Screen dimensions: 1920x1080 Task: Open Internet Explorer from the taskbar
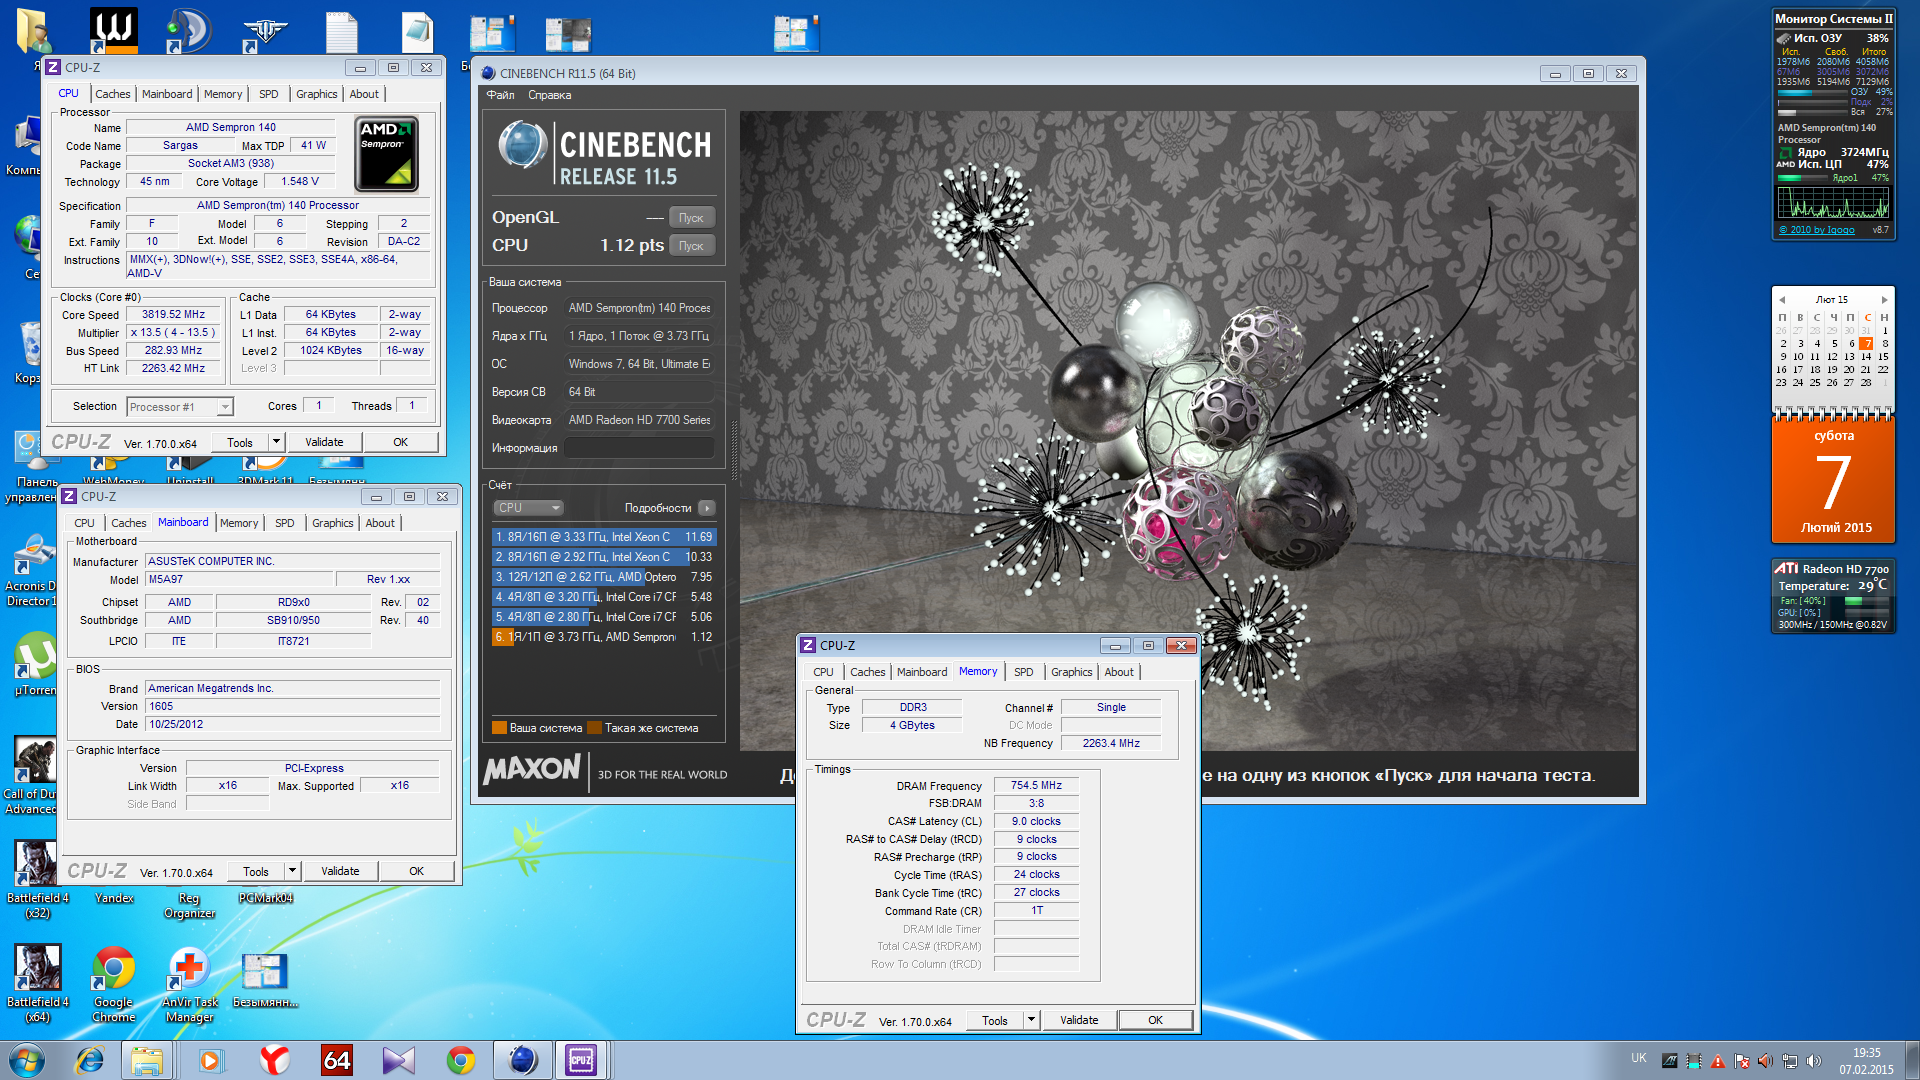click(90, 1060)
